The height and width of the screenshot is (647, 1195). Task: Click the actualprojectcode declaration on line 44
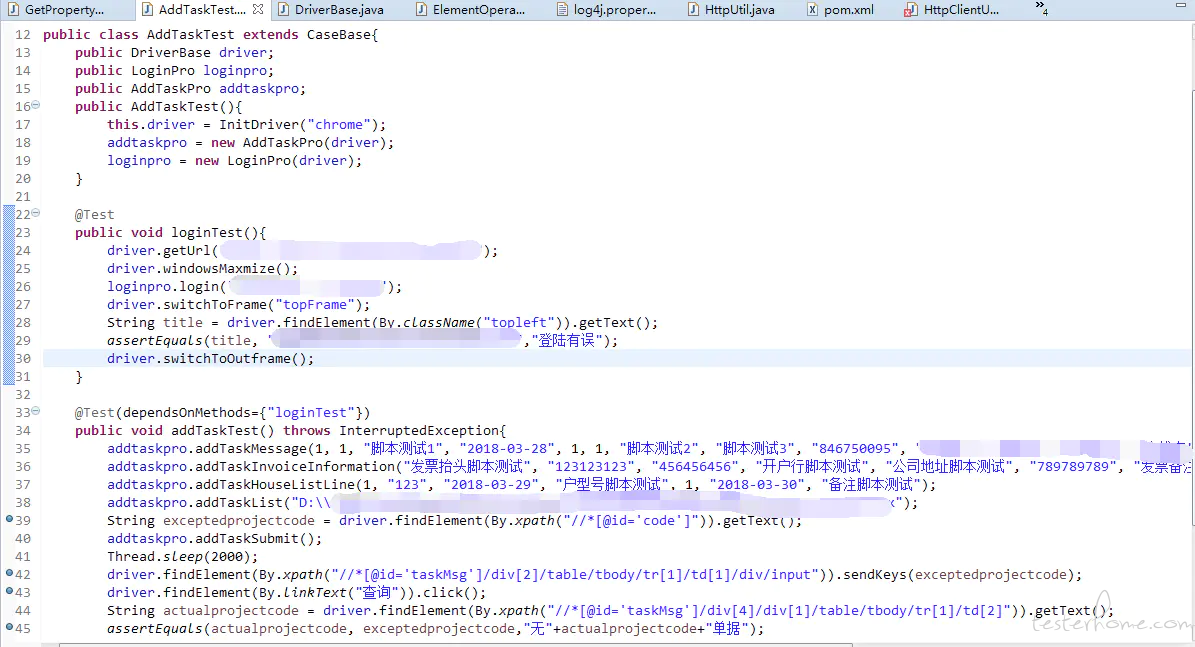coord(610,610)
